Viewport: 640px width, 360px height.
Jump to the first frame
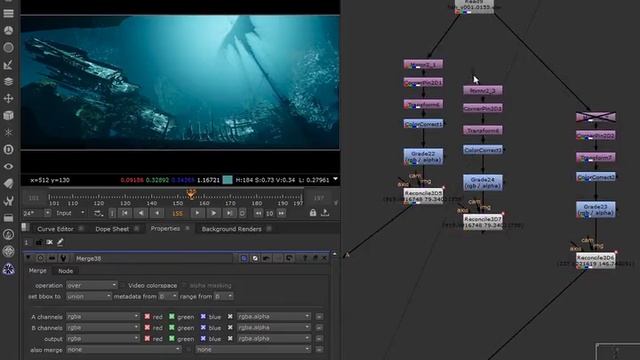(x=125, y=213)
